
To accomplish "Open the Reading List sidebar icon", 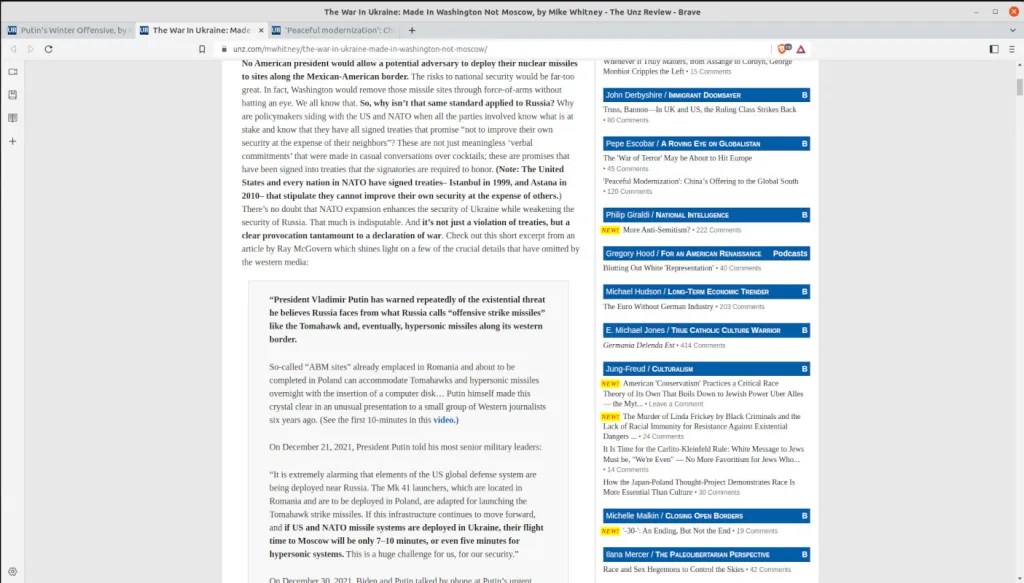I will click(13, 118).
